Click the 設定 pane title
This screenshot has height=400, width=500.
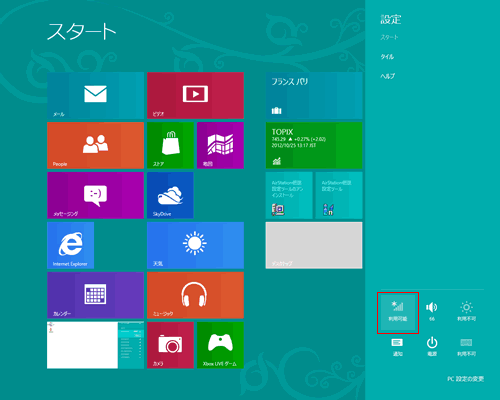[391, 19]
